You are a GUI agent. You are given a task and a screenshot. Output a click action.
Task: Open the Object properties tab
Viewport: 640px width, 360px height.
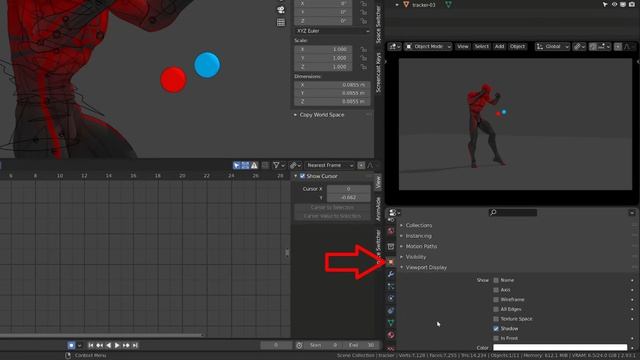coord(391,262)
